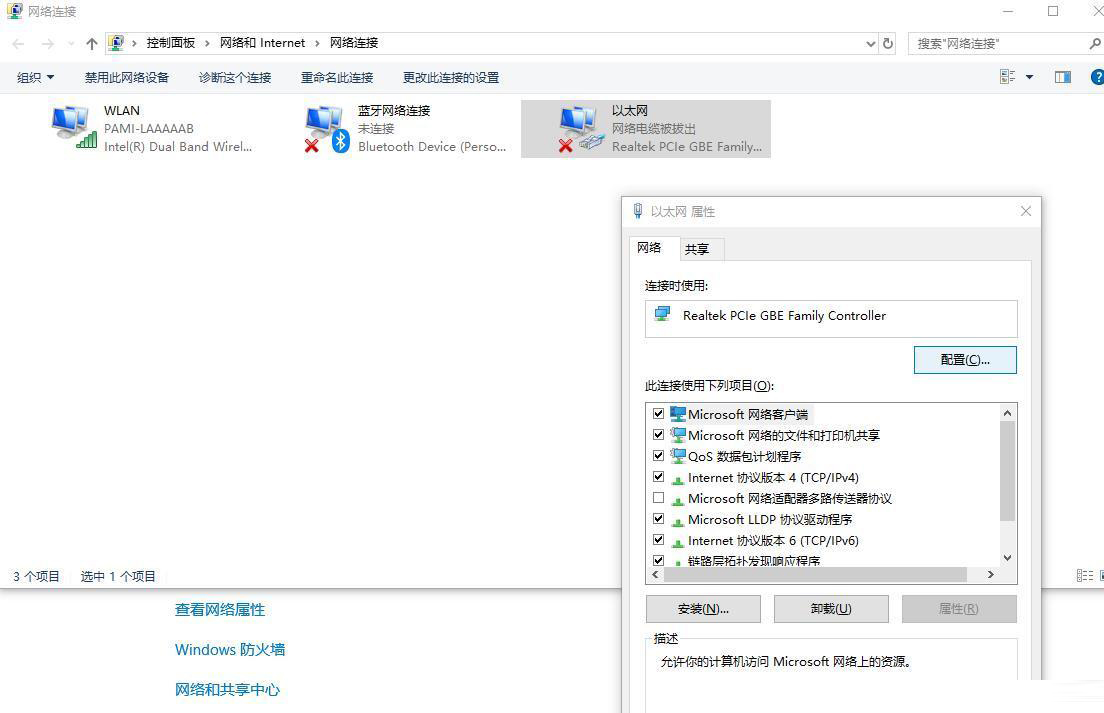Viewport: 1104px width, 713px height.
Task: Click the back navigation arrow
Action: pos(17,43)
